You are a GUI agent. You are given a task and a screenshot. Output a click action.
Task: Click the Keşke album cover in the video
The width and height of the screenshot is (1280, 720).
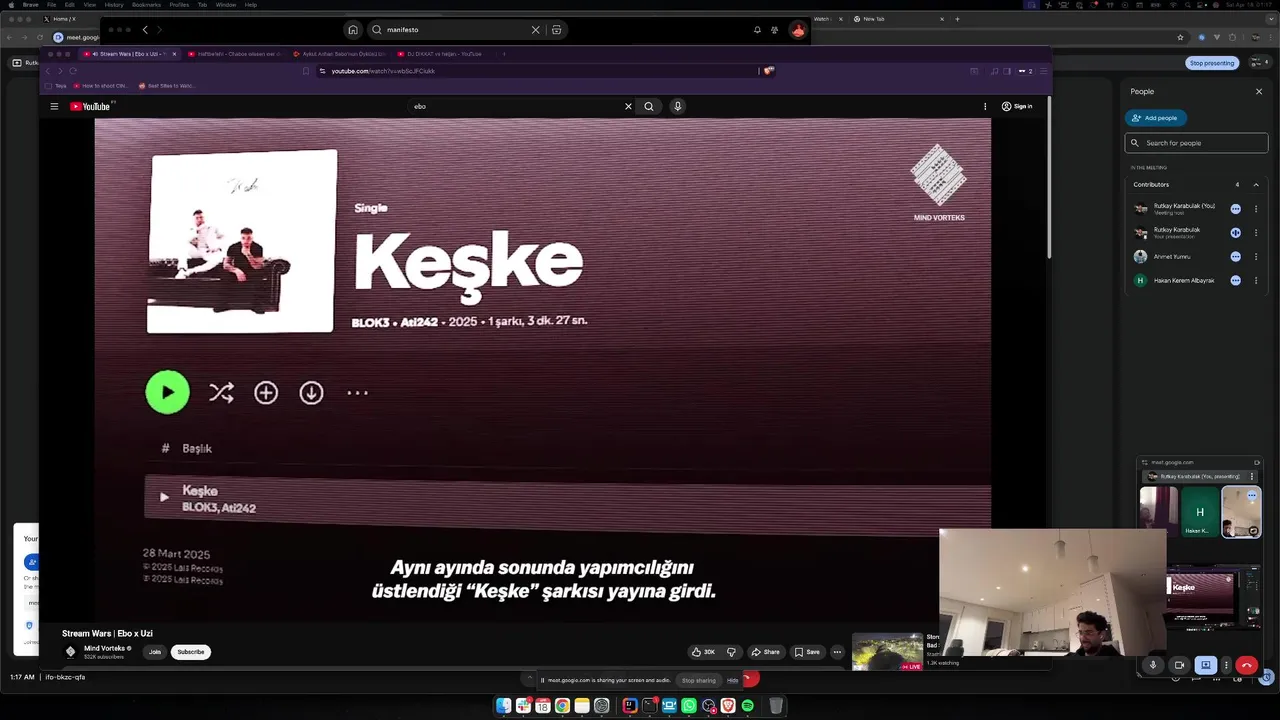click(x=241, y=241)
